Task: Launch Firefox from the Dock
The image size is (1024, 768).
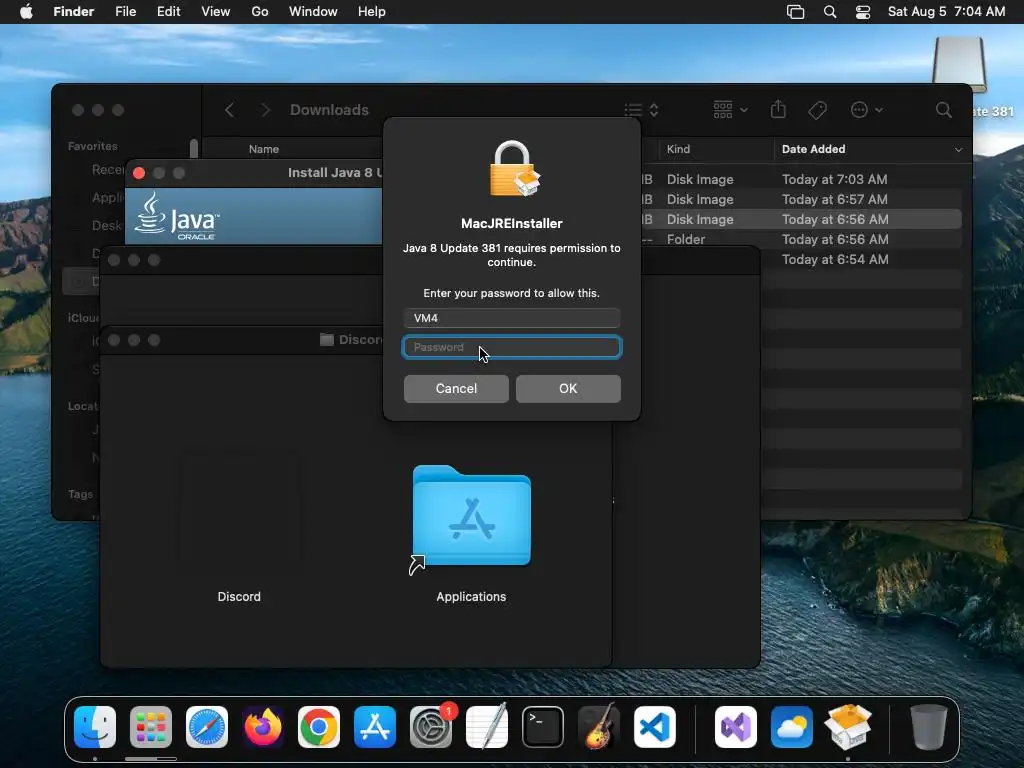Action: tap(263, 727)
